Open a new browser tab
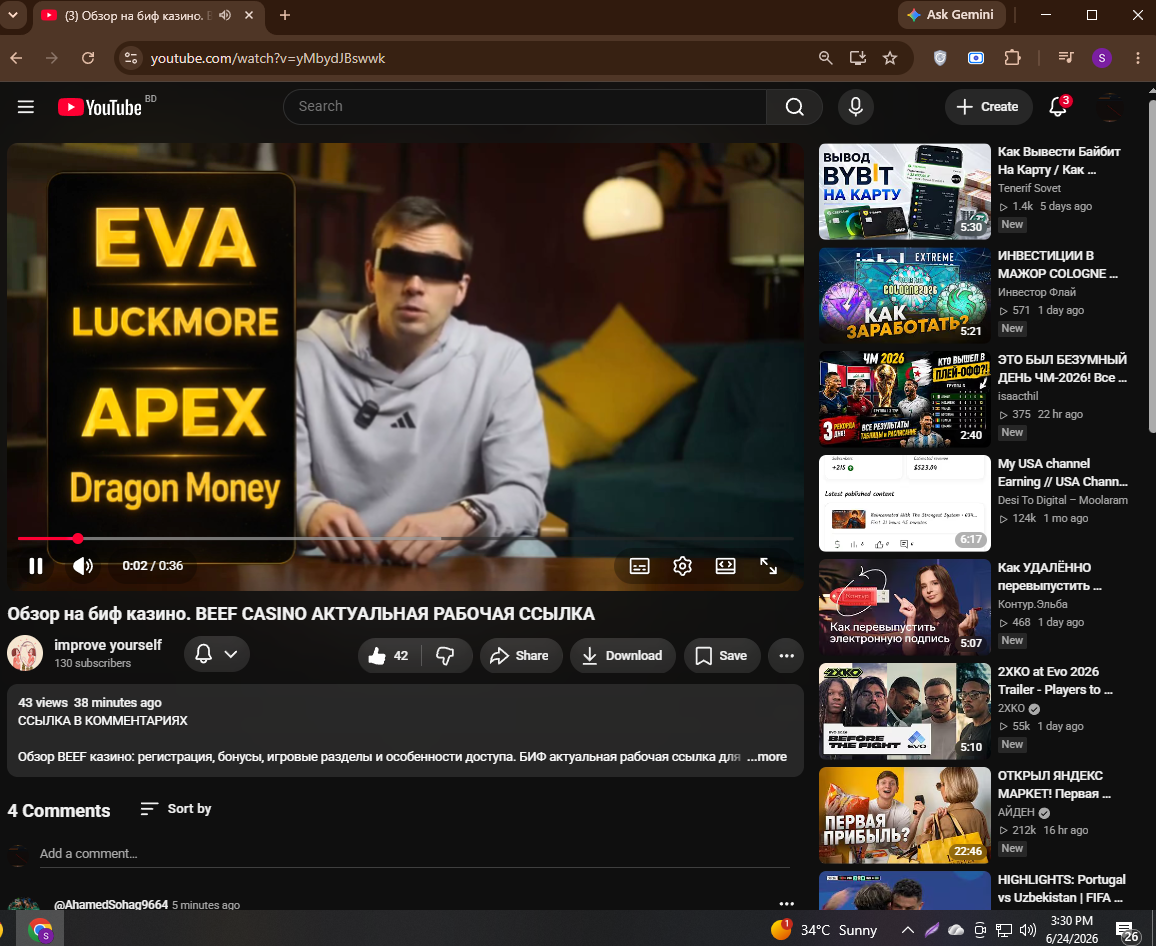 [285, 15]
